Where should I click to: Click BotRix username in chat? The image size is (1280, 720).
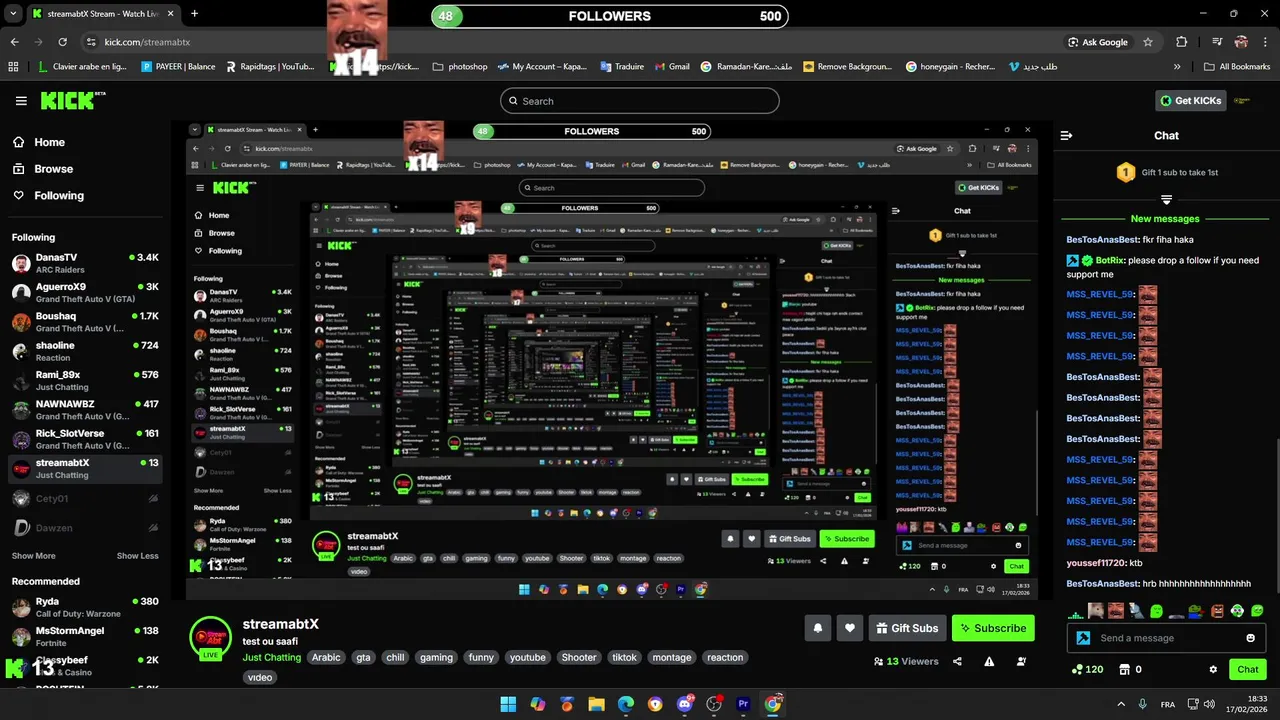click(1112, 260)
